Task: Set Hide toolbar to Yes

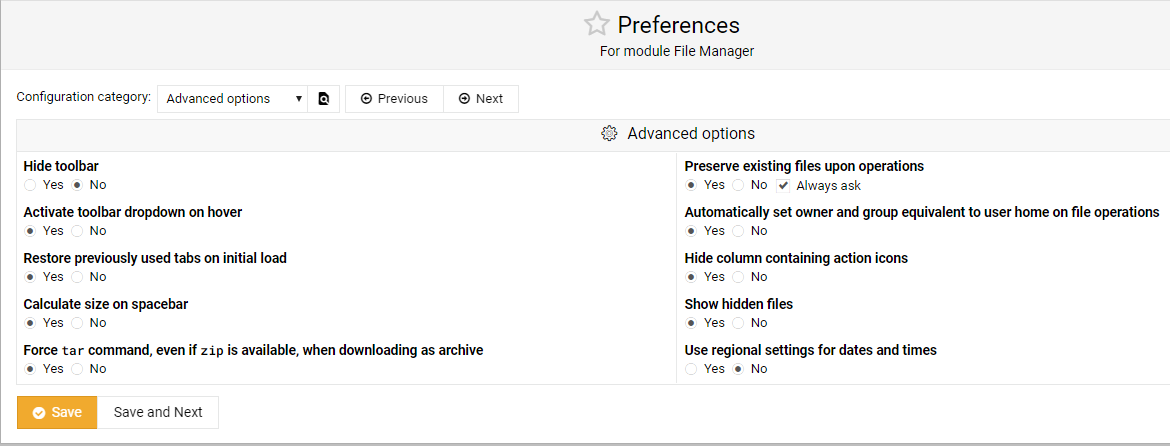Action: pos(30,184)
